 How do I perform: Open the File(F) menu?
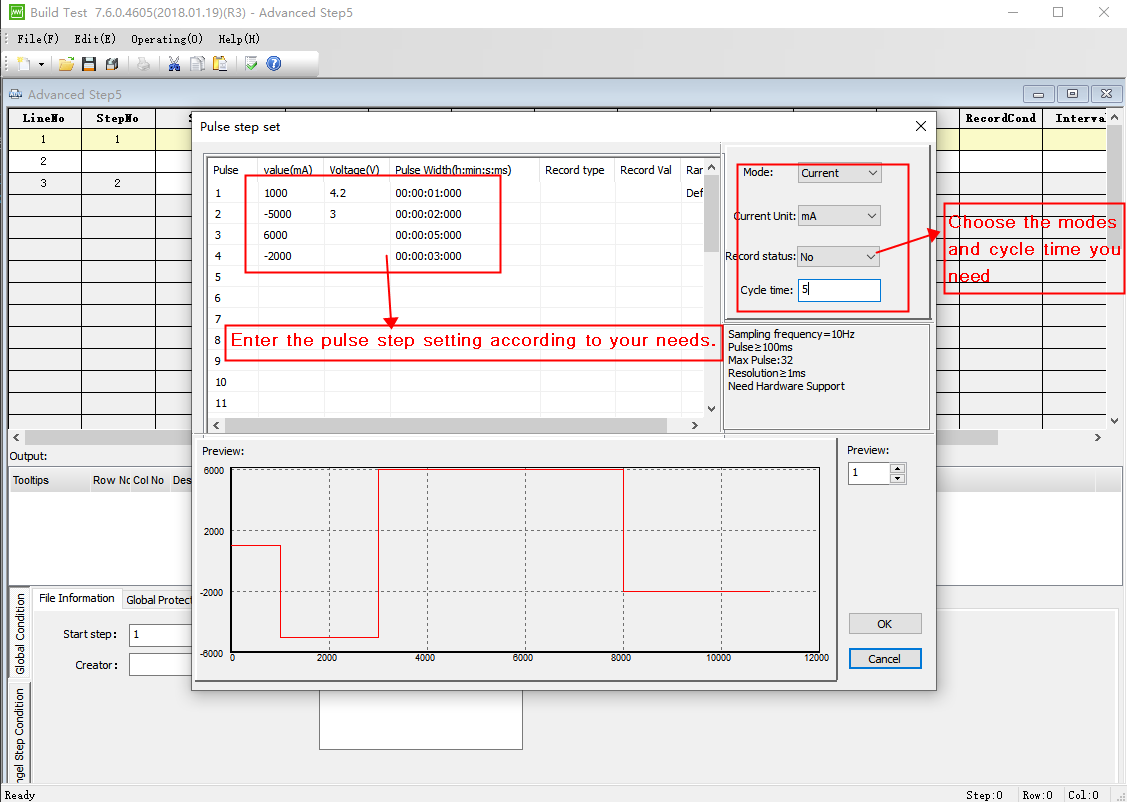[38, 39]
